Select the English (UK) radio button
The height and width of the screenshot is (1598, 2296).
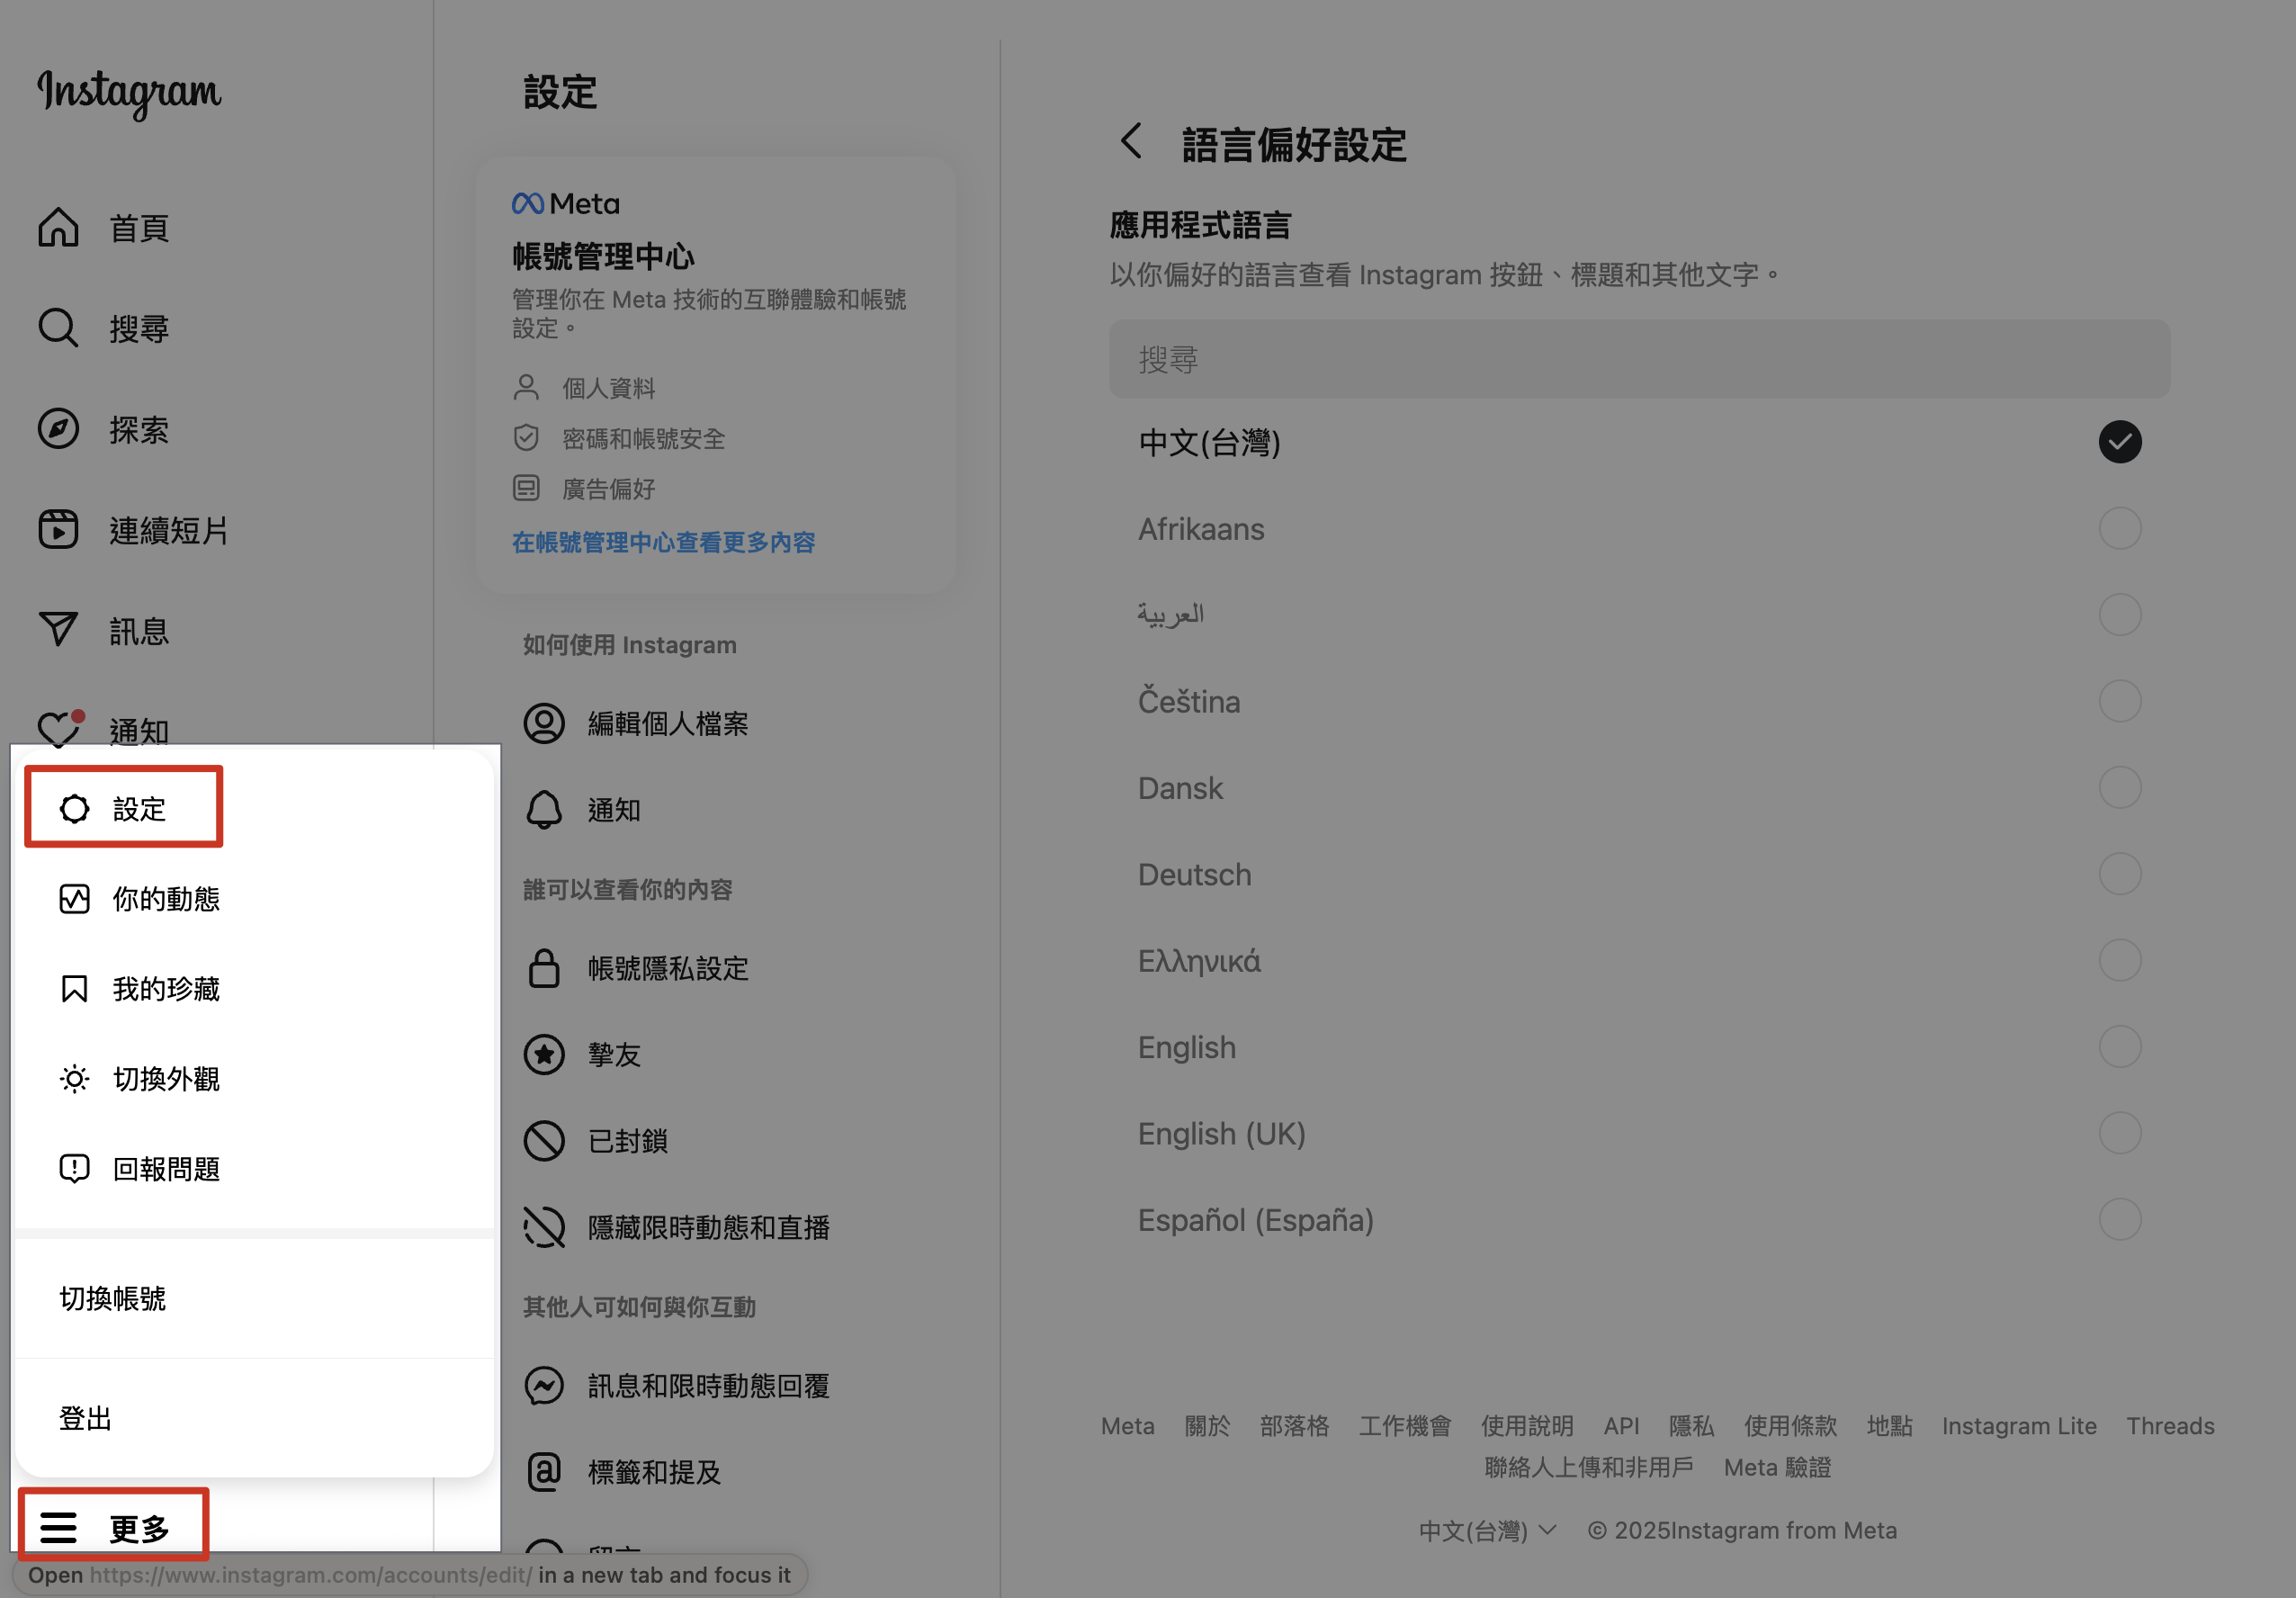[2119, 1134]
